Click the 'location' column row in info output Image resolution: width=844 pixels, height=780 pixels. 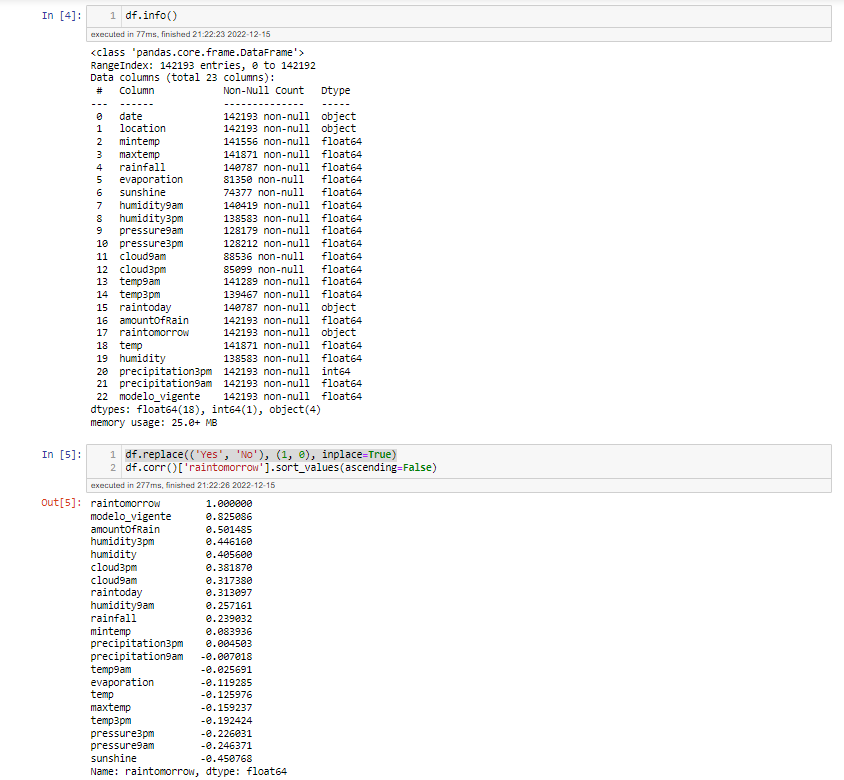click(226, 129)
